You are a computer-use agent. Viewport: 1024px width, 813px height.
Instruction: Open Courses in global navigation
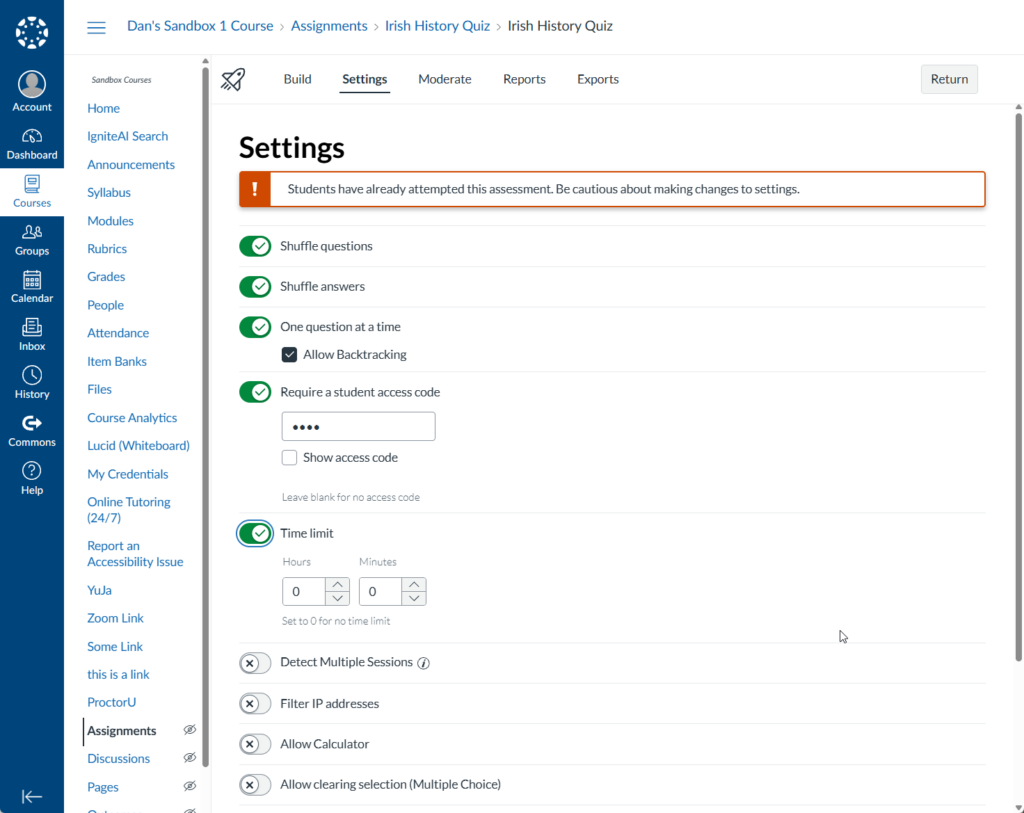pos(31,191)
